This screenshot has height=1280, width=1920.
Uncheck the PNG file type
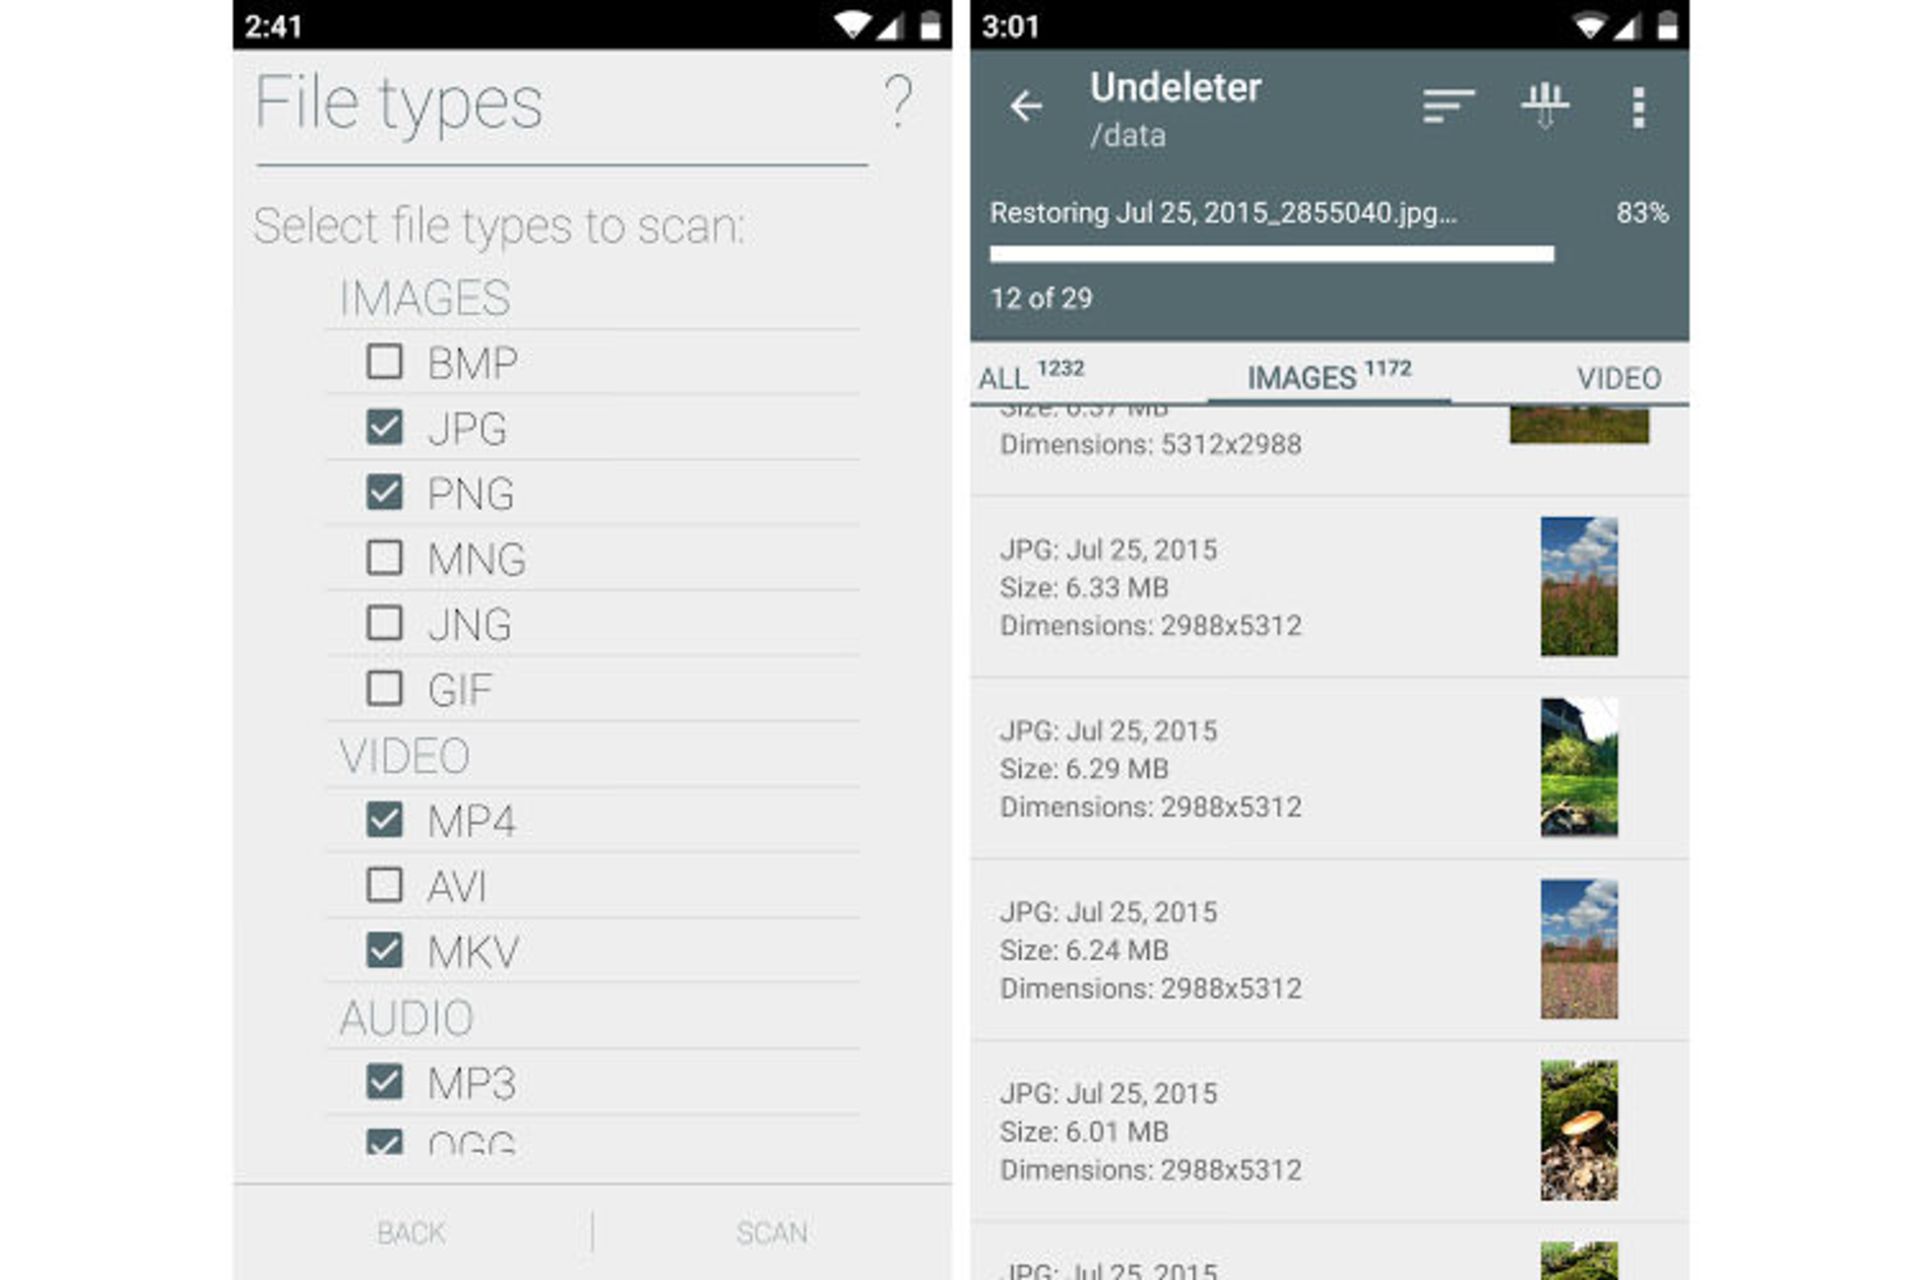tap(384, 492)
